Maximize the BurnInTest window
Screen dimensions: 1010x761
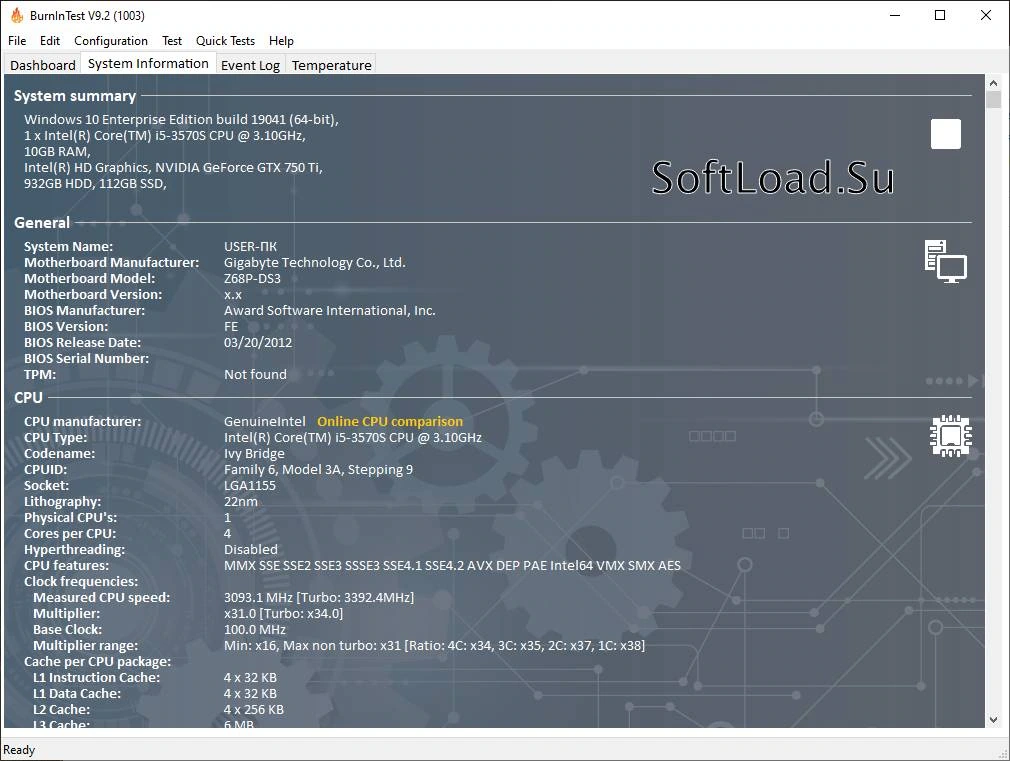[940, 15]
